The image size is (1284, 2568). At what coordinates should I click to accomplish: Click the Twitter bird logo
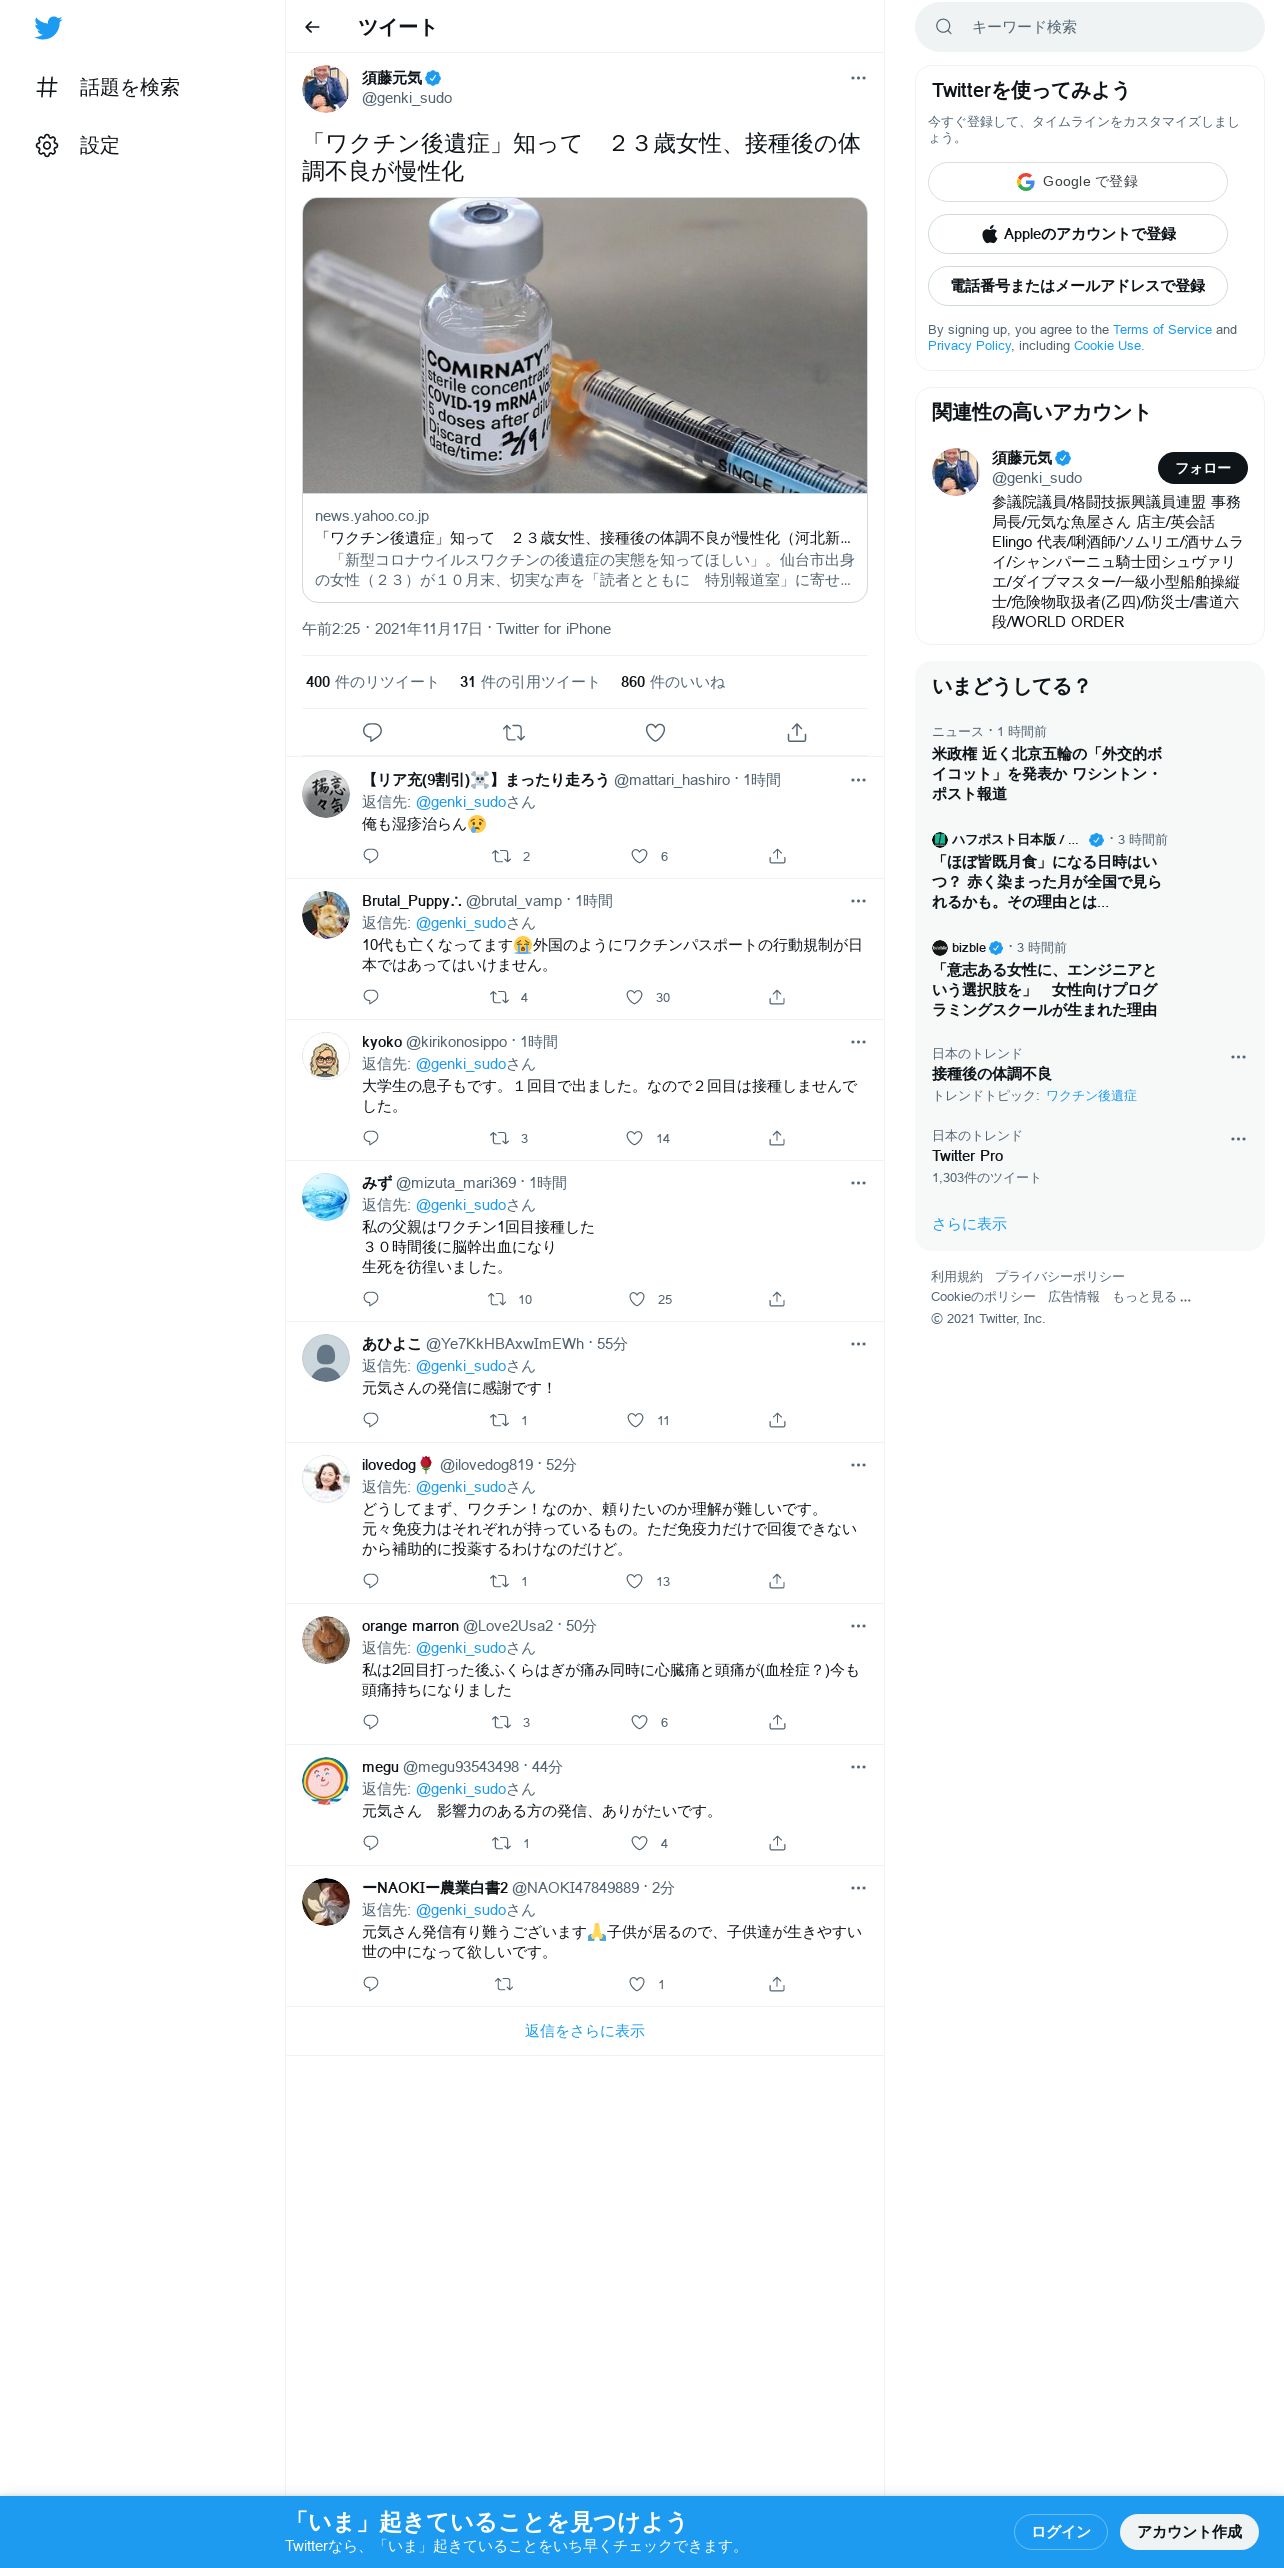(48, 28)
